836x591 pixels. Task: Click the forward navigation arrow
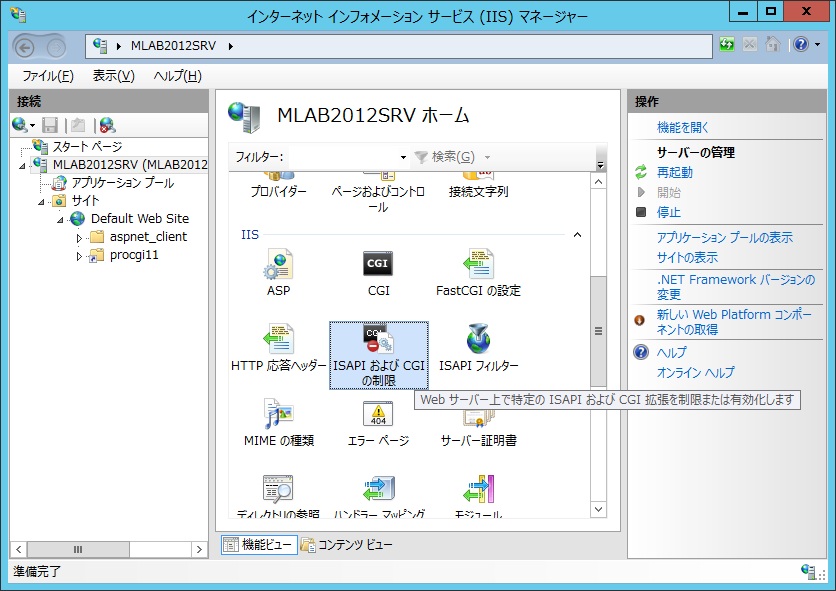pyautogui.click(x=55, y=48)
